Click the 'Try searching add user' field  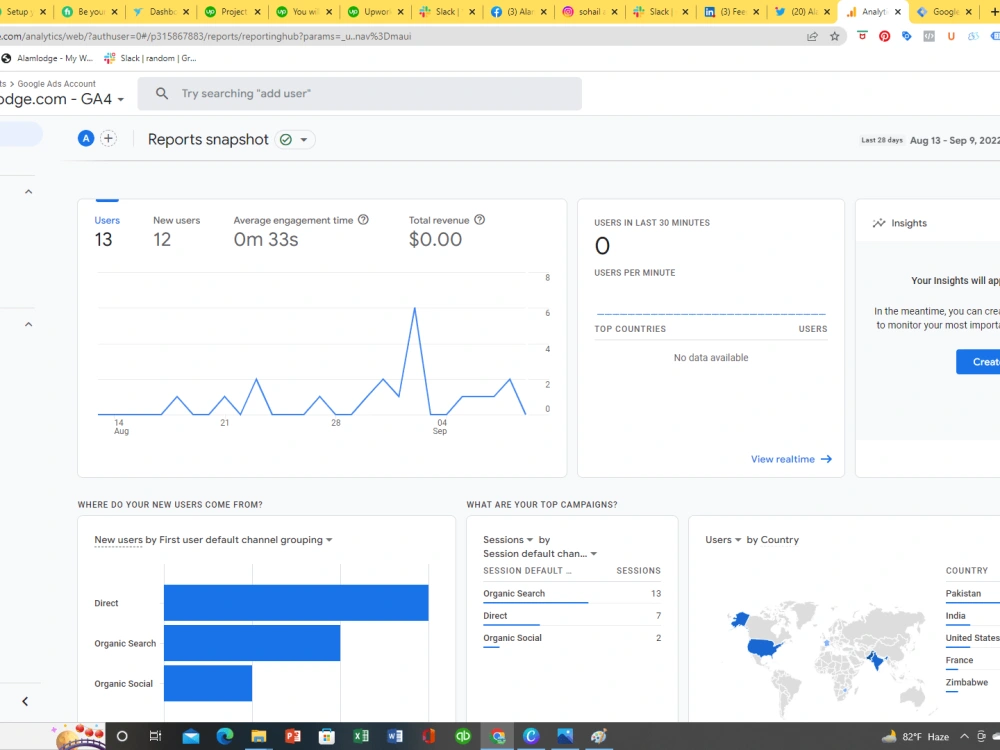click(360, 94)
